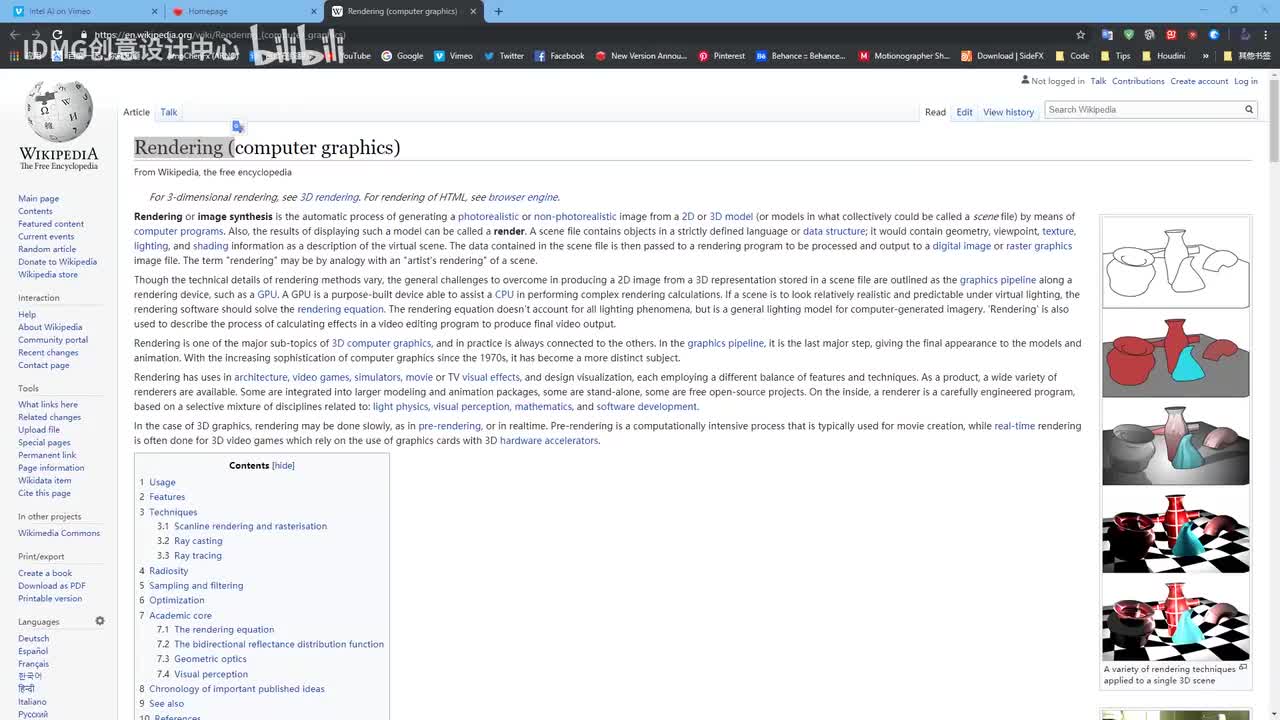This screenshot has width=1280, height=720.
Task: Open the Vimeo bookmark
Action: (x=453, y=56)
